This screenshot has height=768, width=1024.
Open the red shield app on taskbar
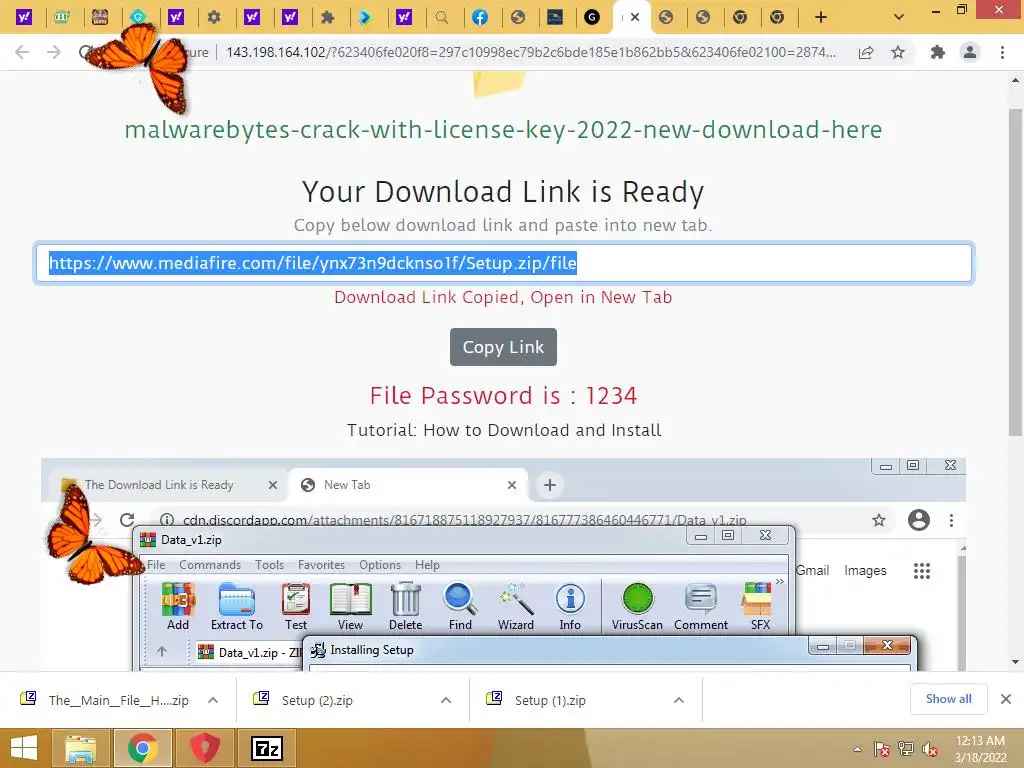tap(204, 748)
